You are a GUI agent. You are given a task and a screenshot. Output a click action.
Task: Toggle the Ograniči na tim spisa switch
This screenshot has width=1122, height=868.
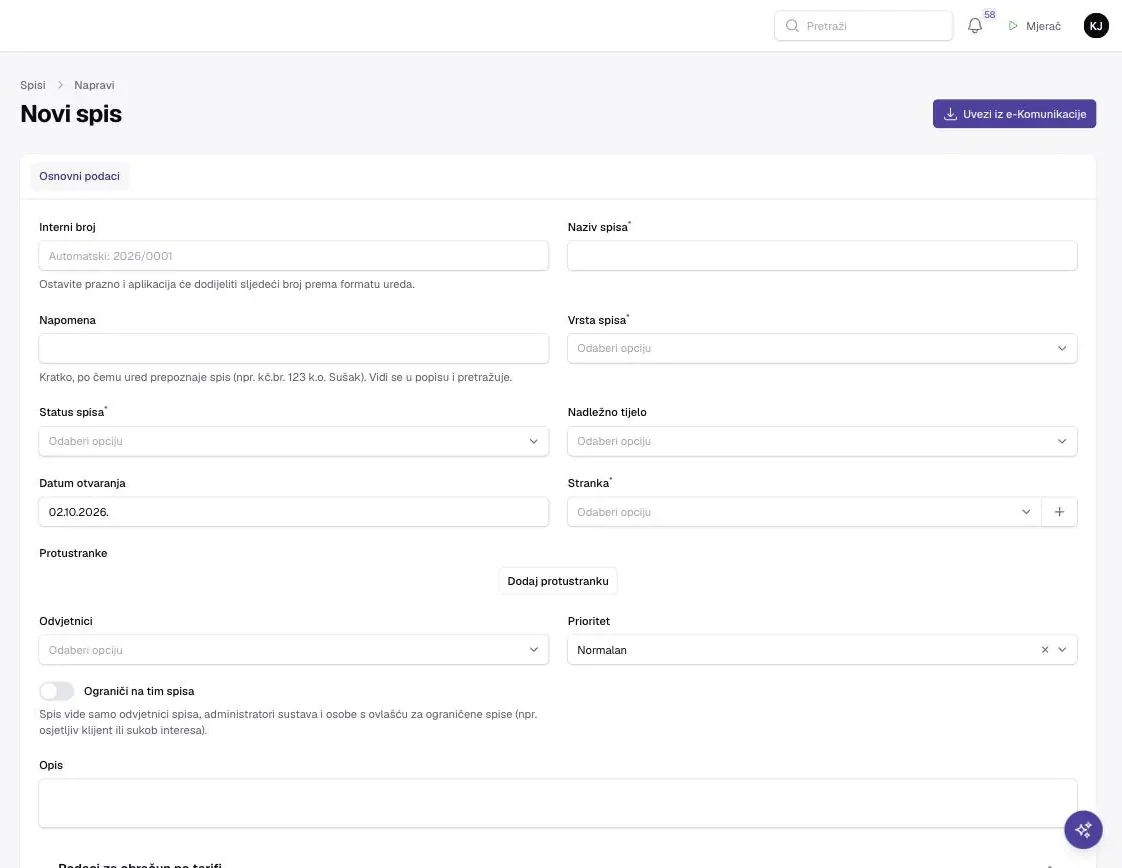click(x=57, y=691)
